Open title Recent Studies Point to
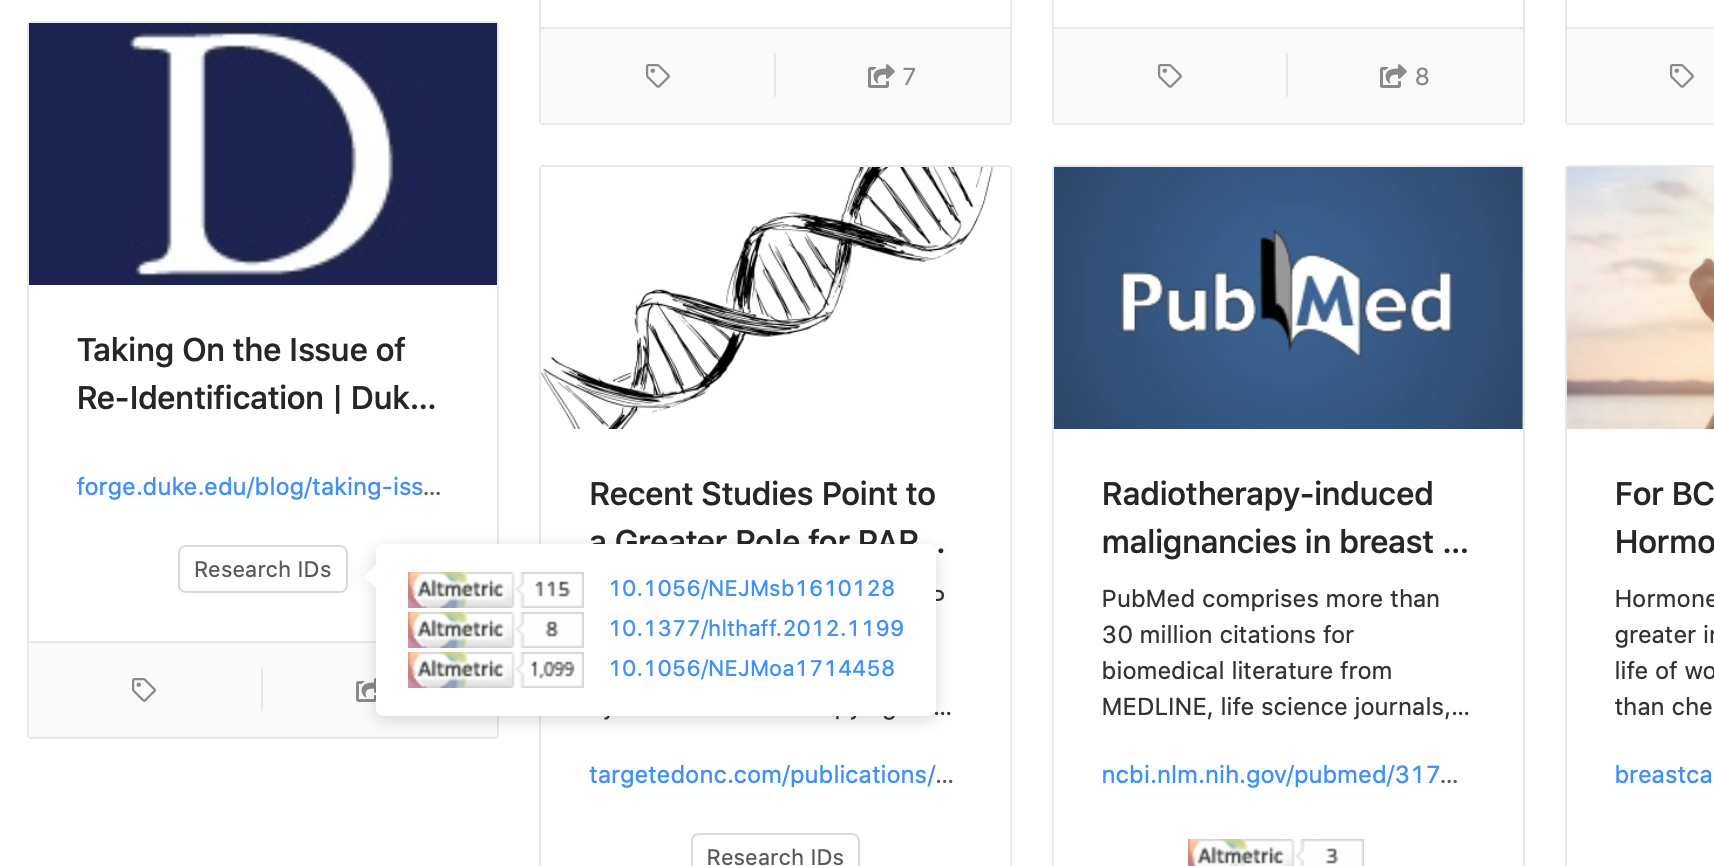 762,494
